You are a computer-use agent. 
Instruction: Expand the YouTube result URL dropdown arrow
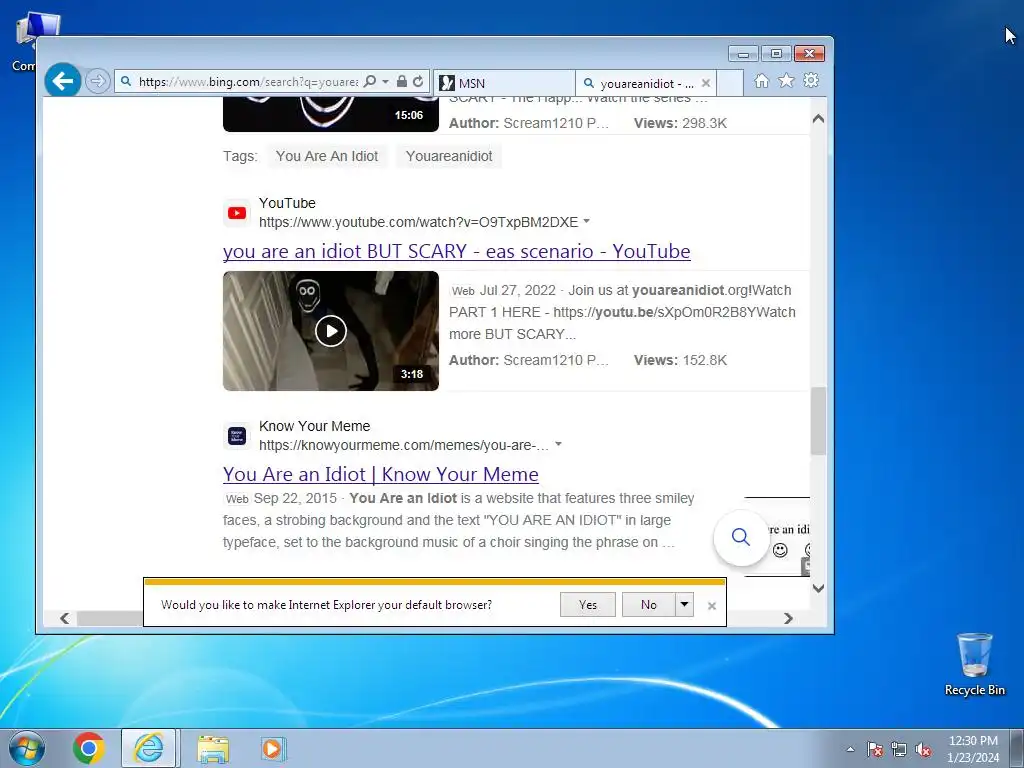pos(586,221)
